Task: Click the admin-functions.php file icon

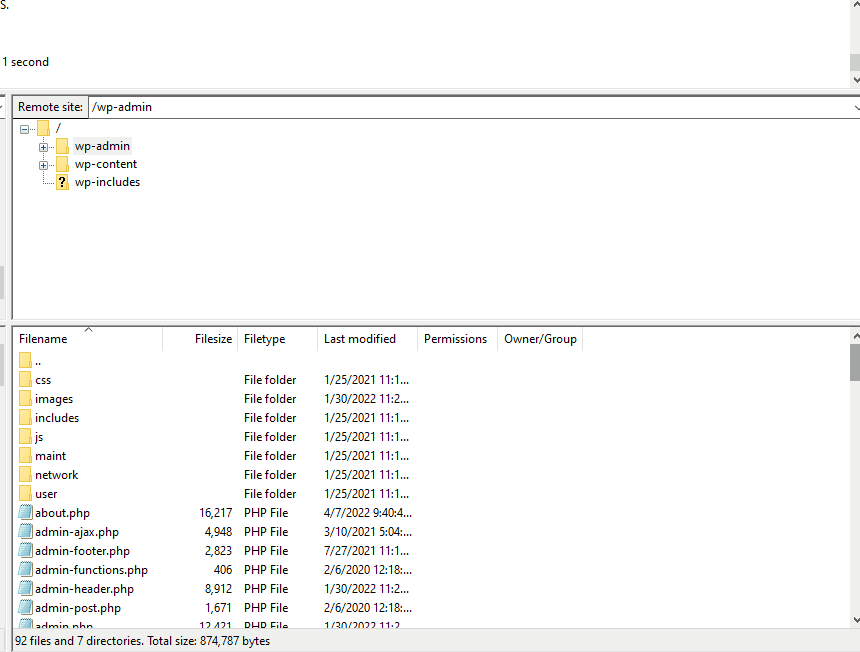Action: [25, 570]
